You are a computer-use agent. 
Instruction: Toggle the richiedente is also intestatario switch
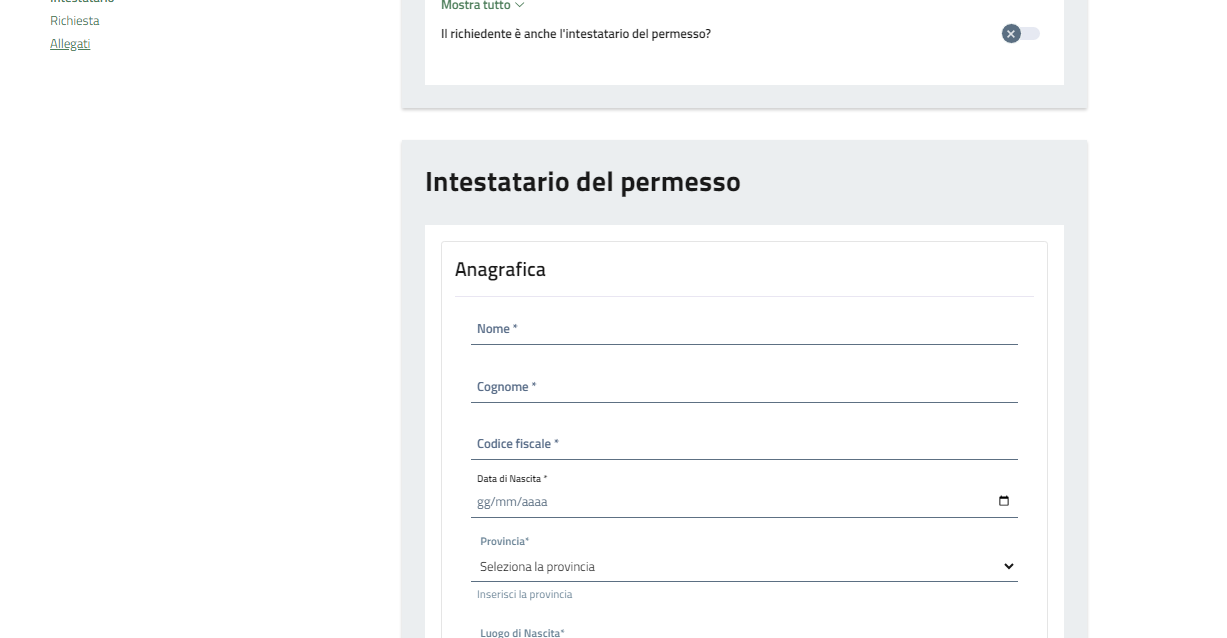[1020, 34]
